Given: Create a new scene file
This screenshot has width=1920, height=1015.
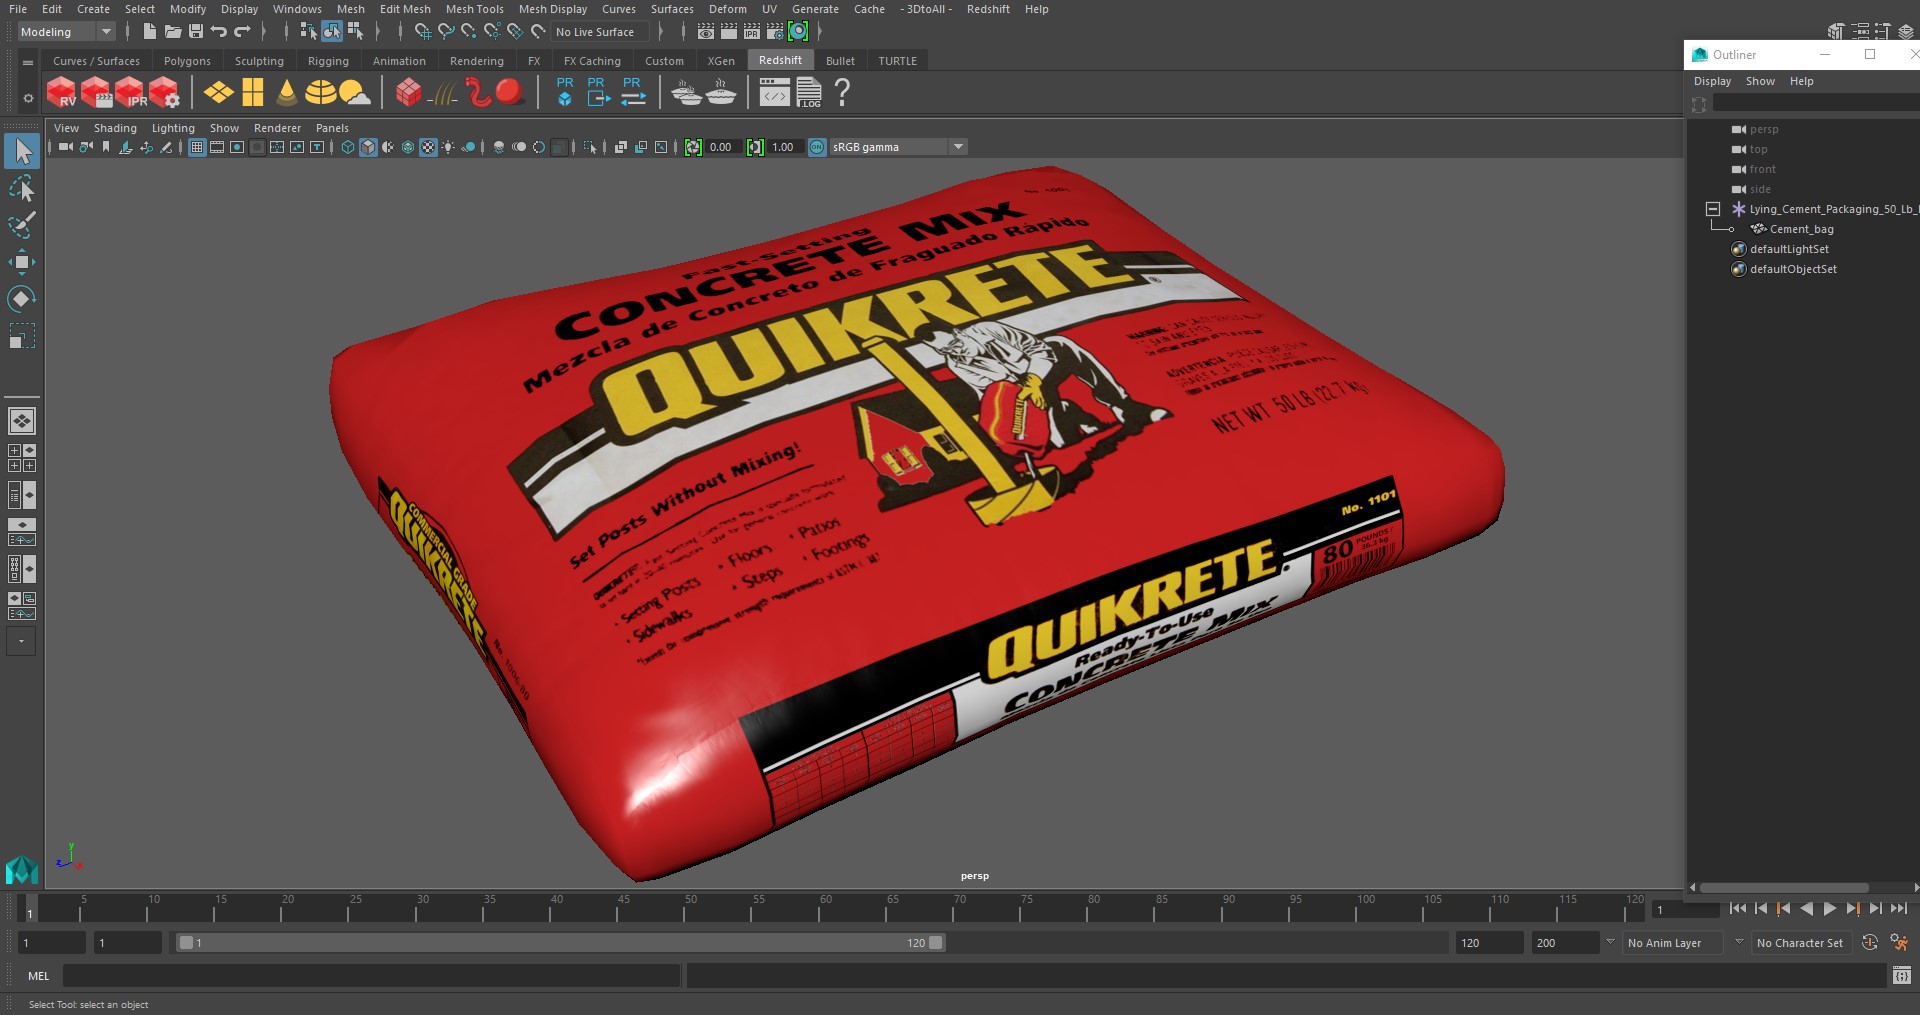Looking at the screenshot, I should [x=149, y=32].
